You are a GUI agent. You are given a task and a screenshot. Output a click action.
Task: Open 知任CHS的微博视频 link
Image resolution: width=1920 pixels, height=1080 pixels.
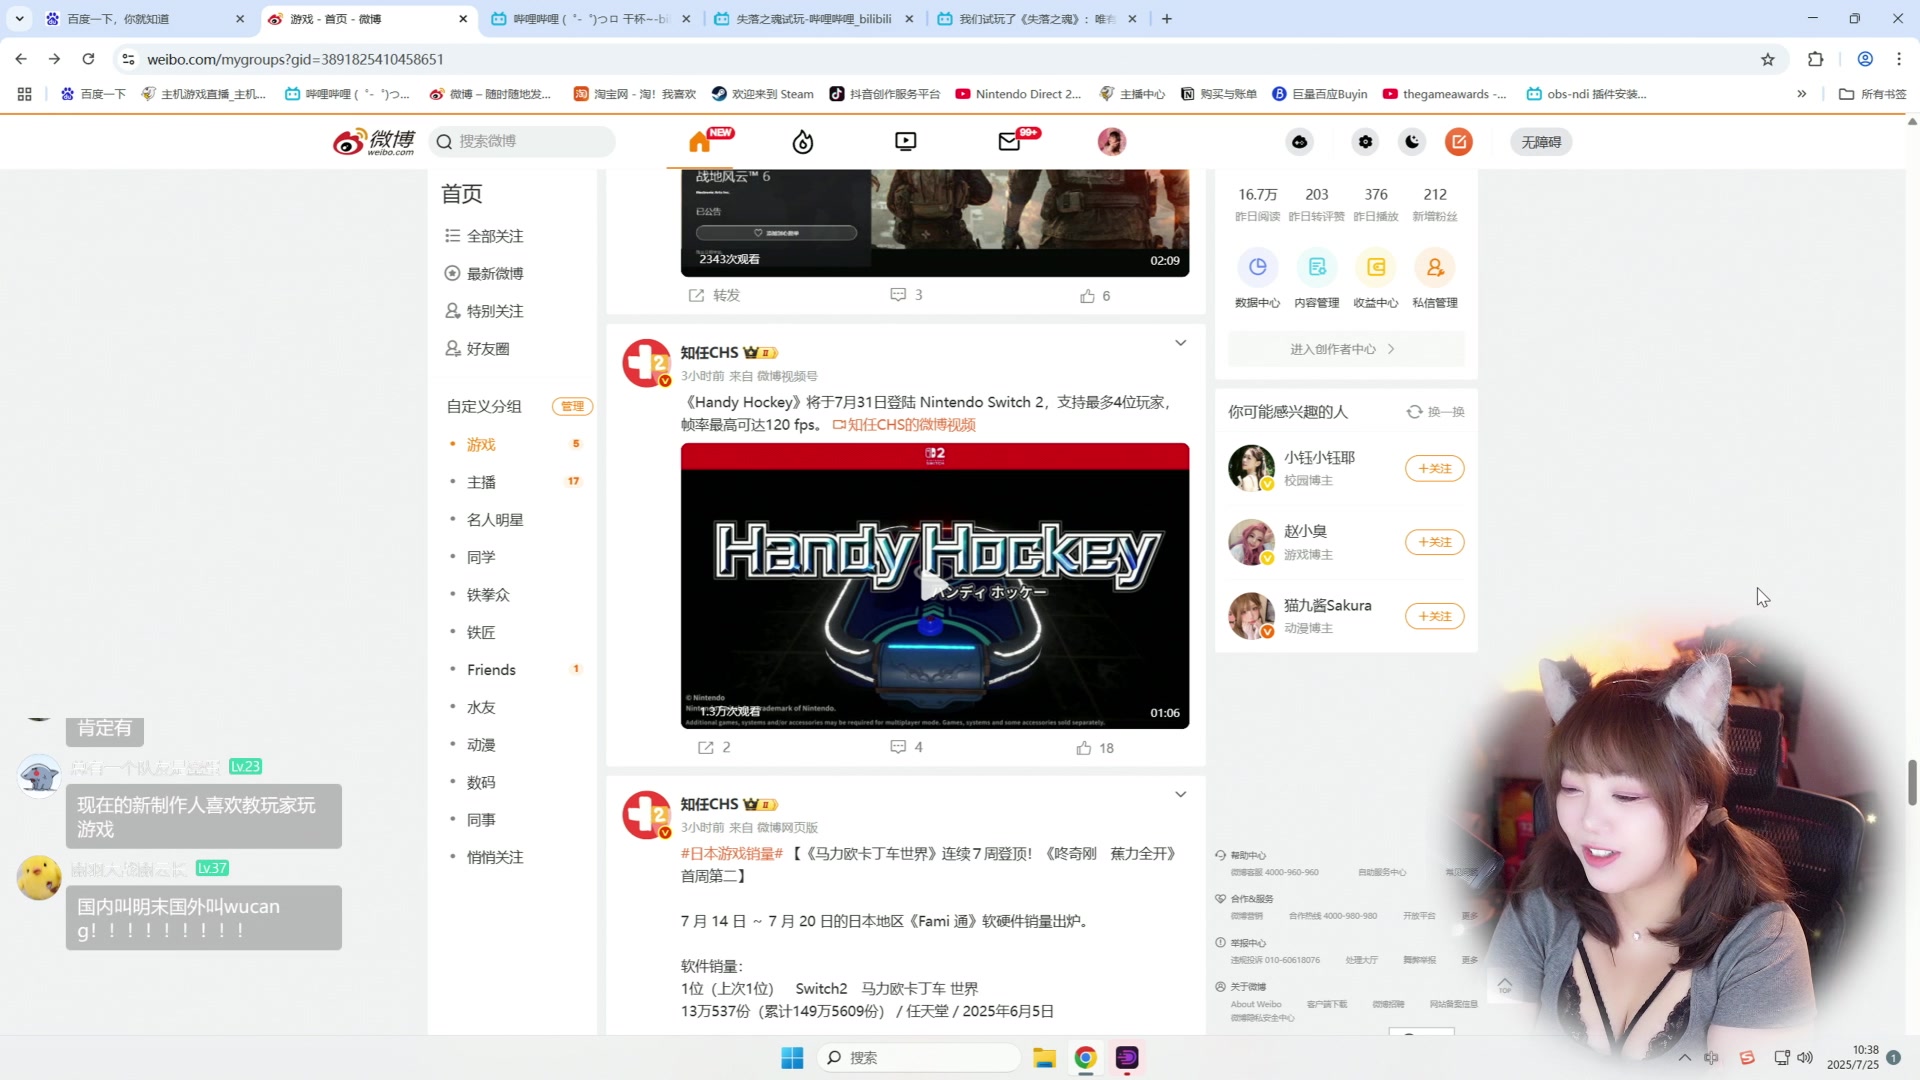pos(904,425)
